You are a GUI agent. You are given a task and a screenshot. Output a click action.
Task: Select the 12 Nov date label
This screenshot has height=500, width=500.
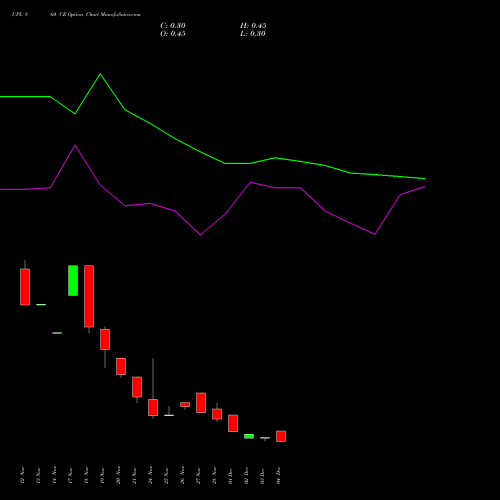[x=23, y=475]
